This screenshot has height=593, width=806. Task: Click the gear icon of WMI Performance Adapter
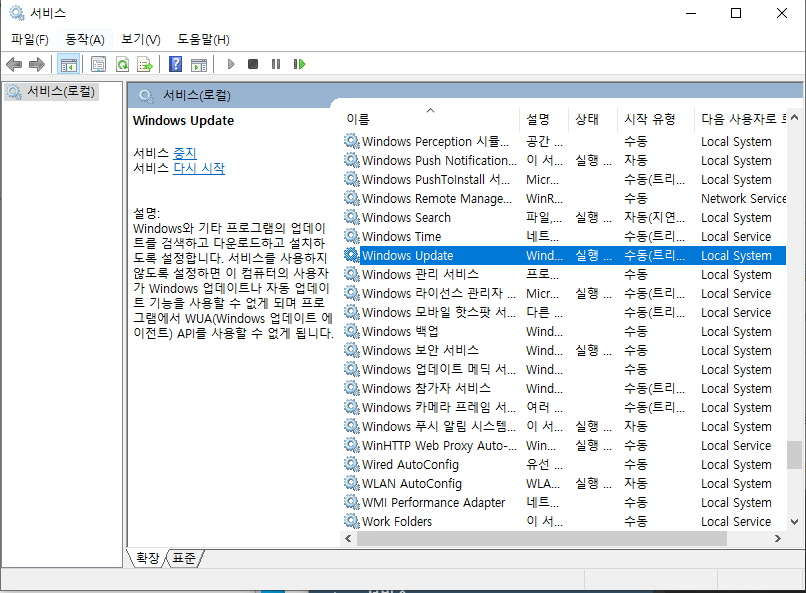[352, 503]
